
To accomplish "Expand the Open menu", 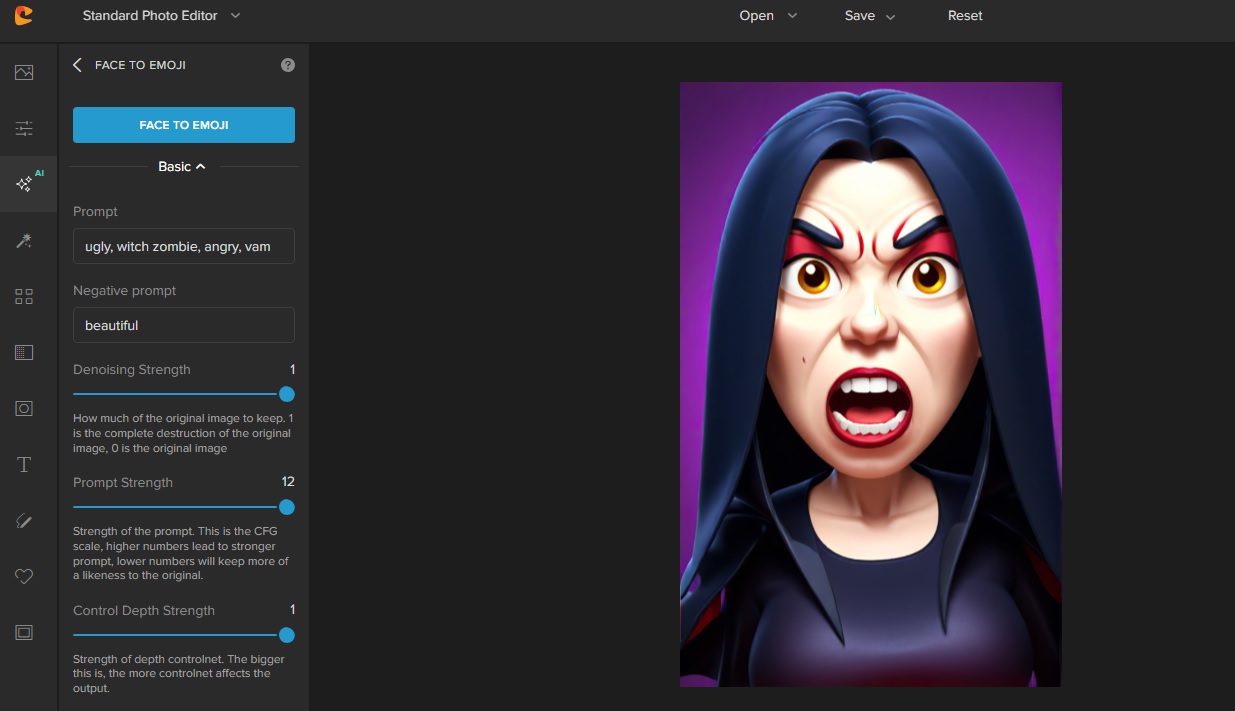I will [768, 16].
